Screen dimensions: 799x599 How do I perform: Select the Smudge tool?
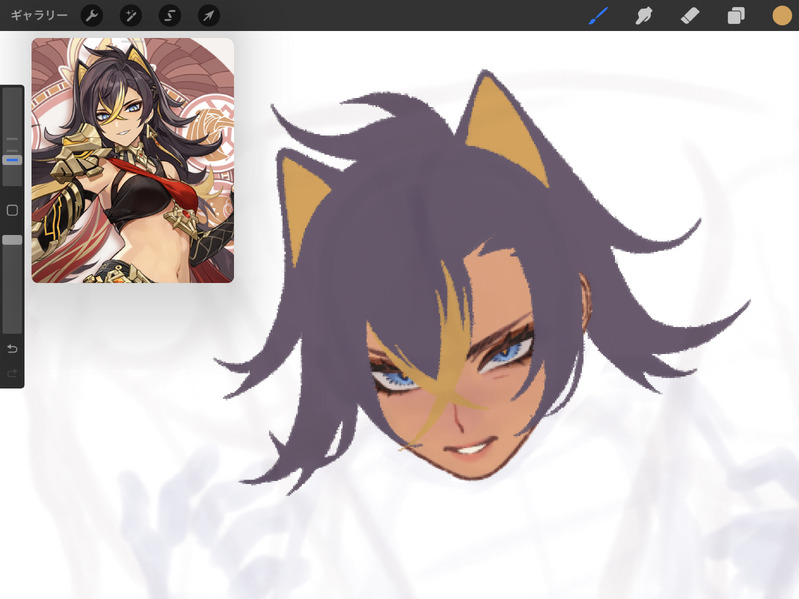point(644,15)
